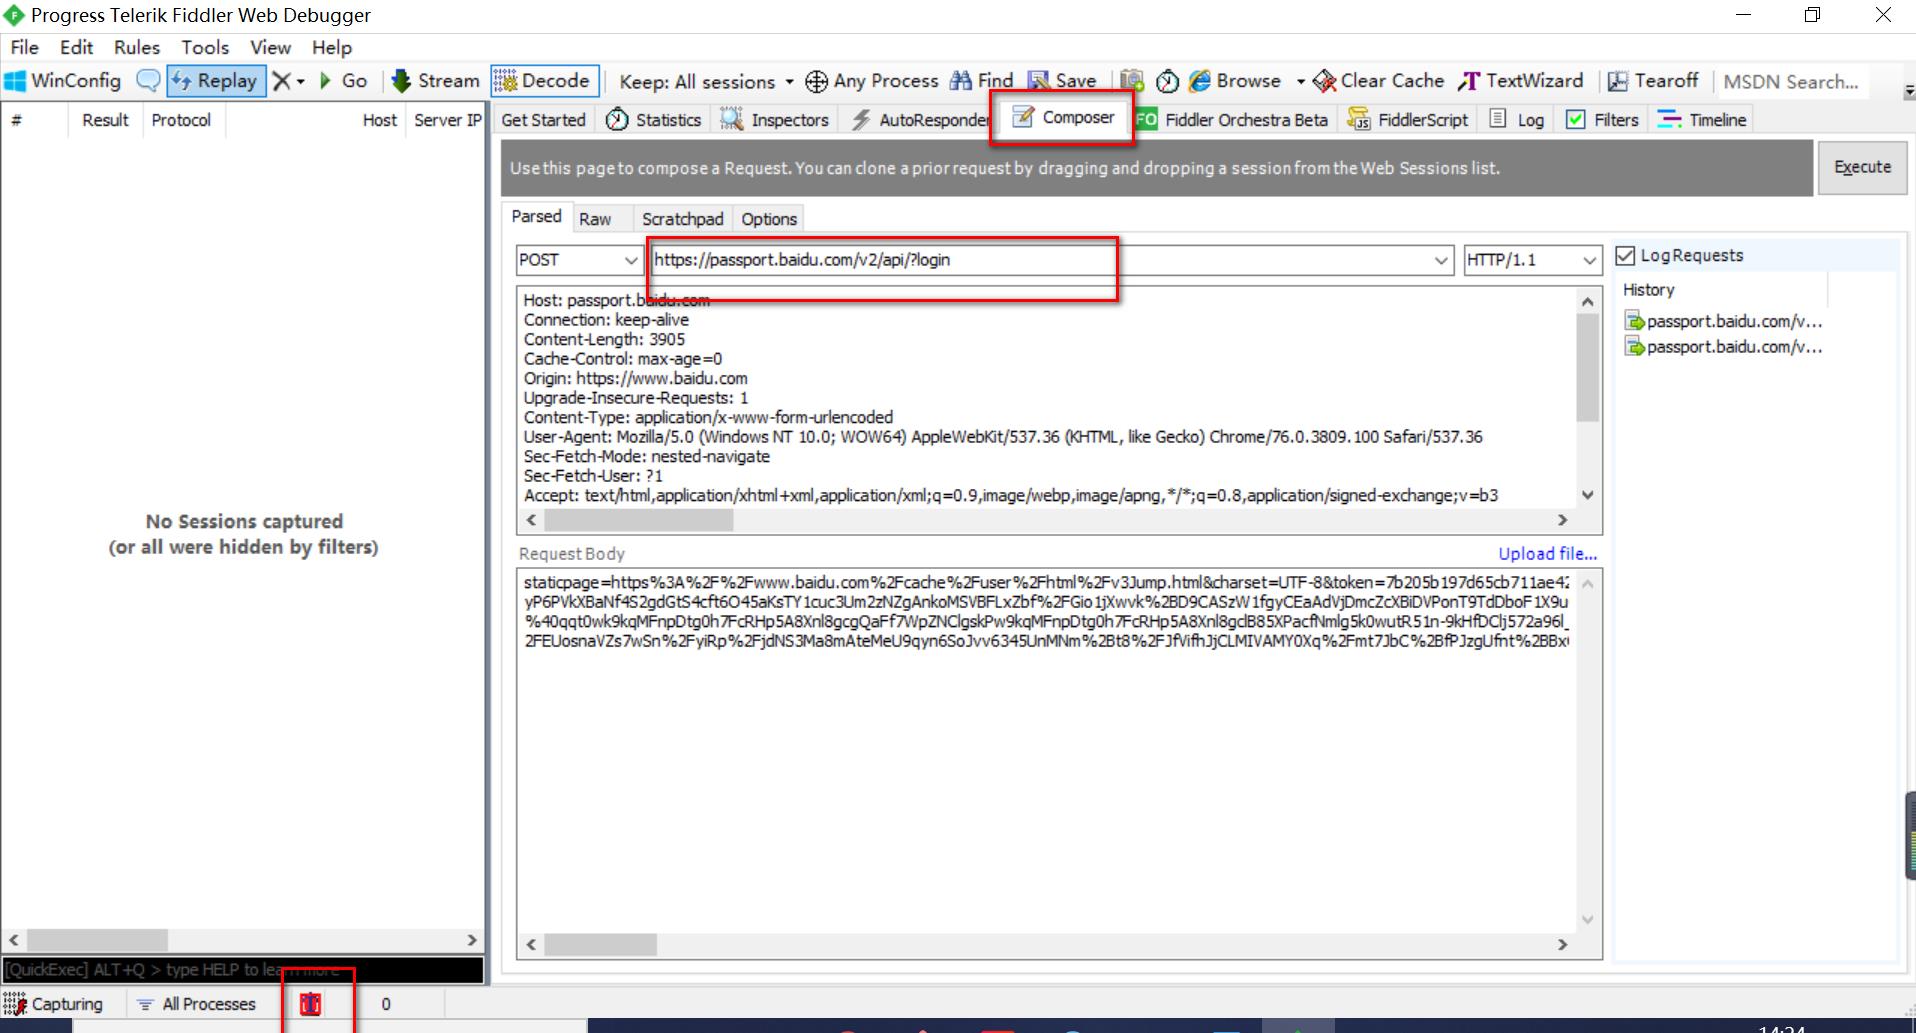This screenshot has height=1033, width=1916.
Task: Open the POST method dropdown
Action: [x=578, y=260]
